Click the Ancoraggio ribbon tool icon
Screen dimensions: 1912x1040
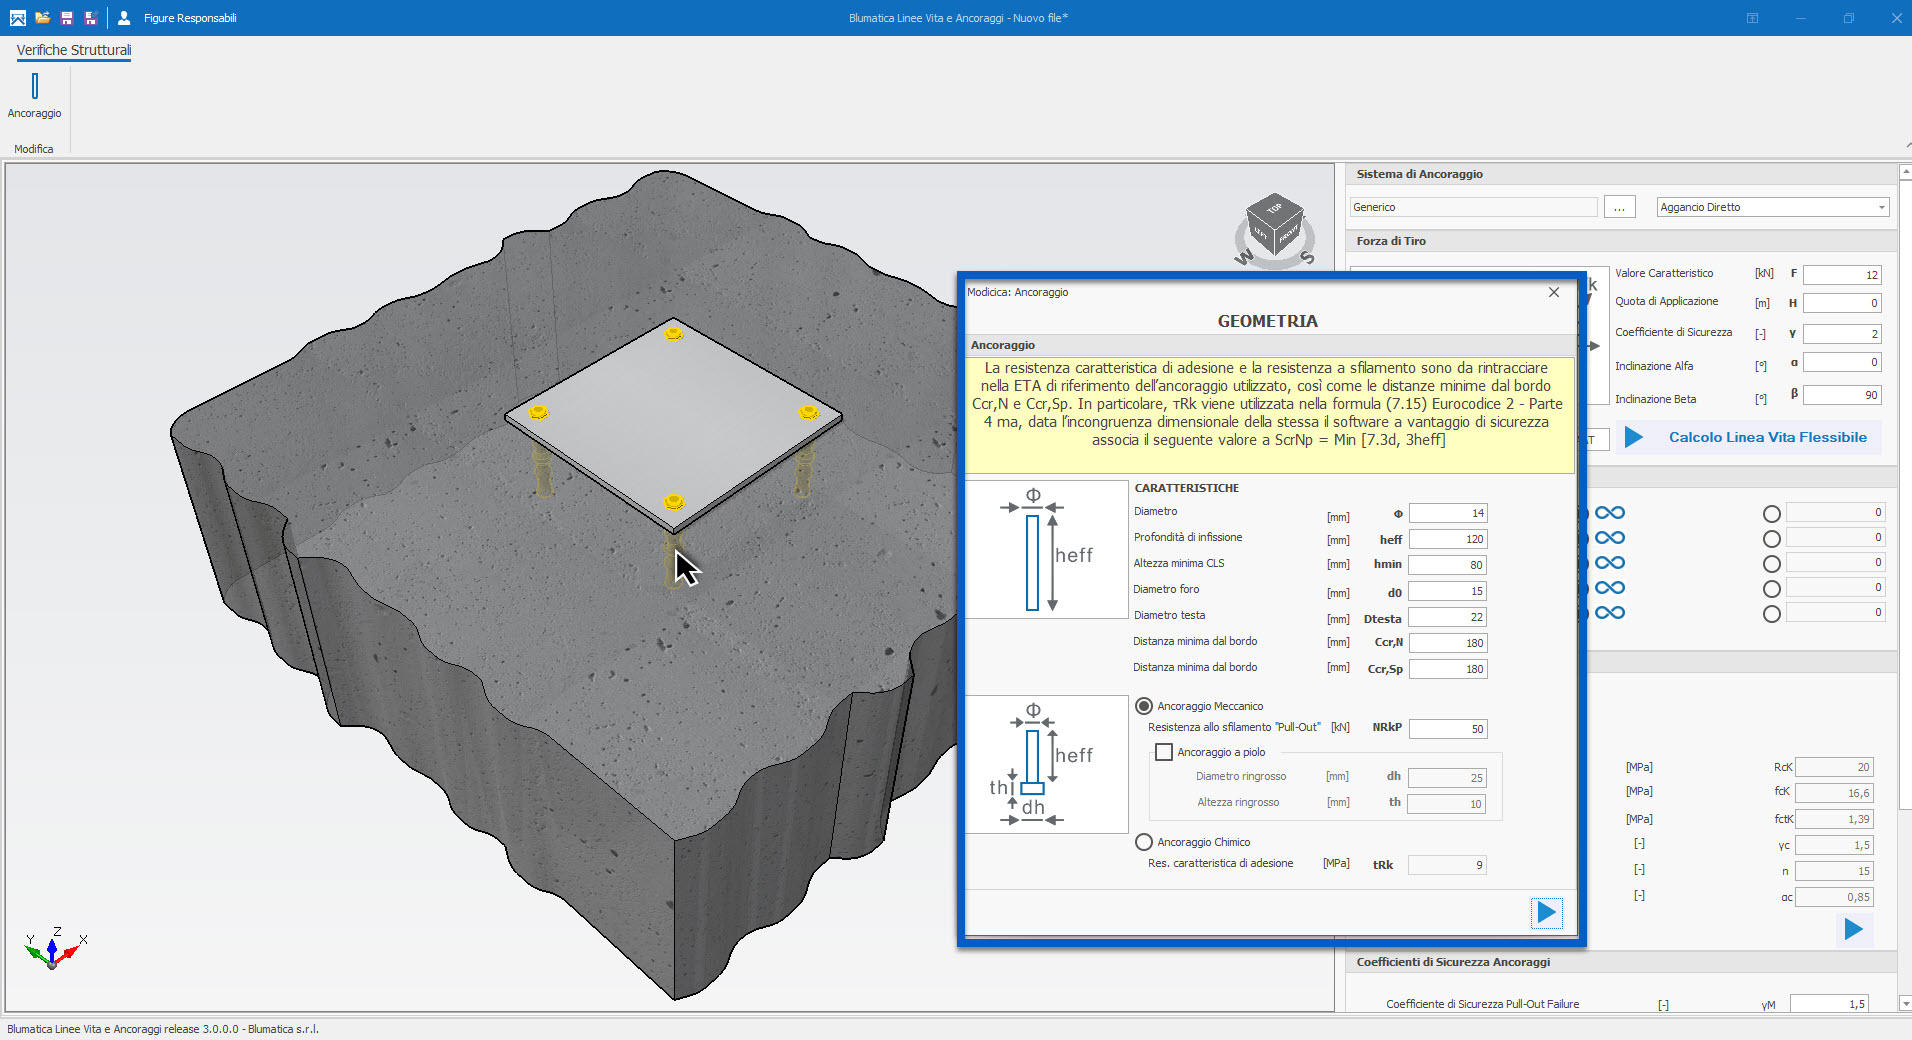(35, 87)
